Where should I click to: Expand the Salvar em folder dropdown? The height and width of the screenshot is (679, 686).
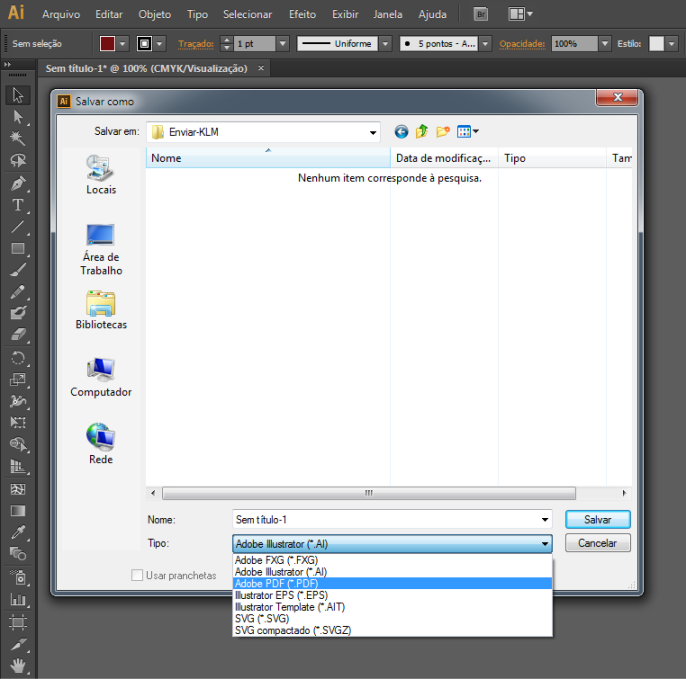coord(372,132)
